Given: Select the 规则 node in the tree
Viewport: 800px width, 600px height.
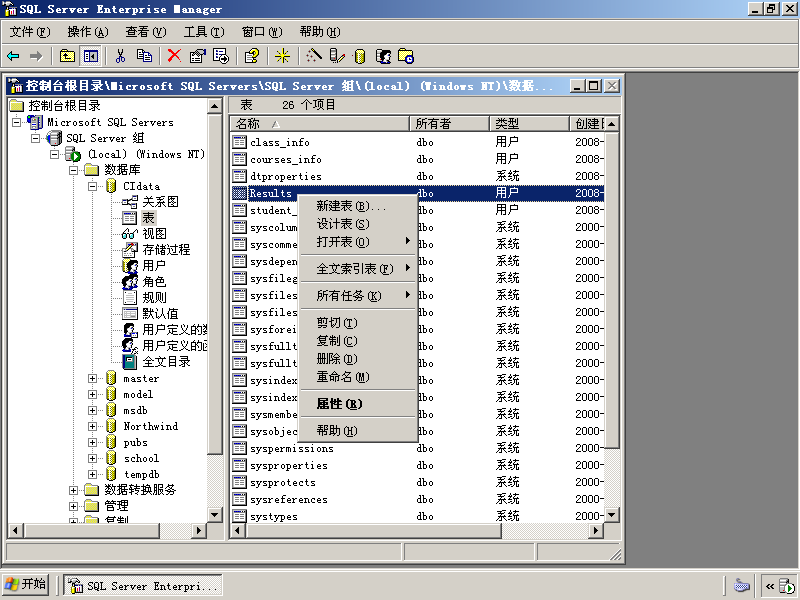Looking at the screenshot, I should point(154,297).
